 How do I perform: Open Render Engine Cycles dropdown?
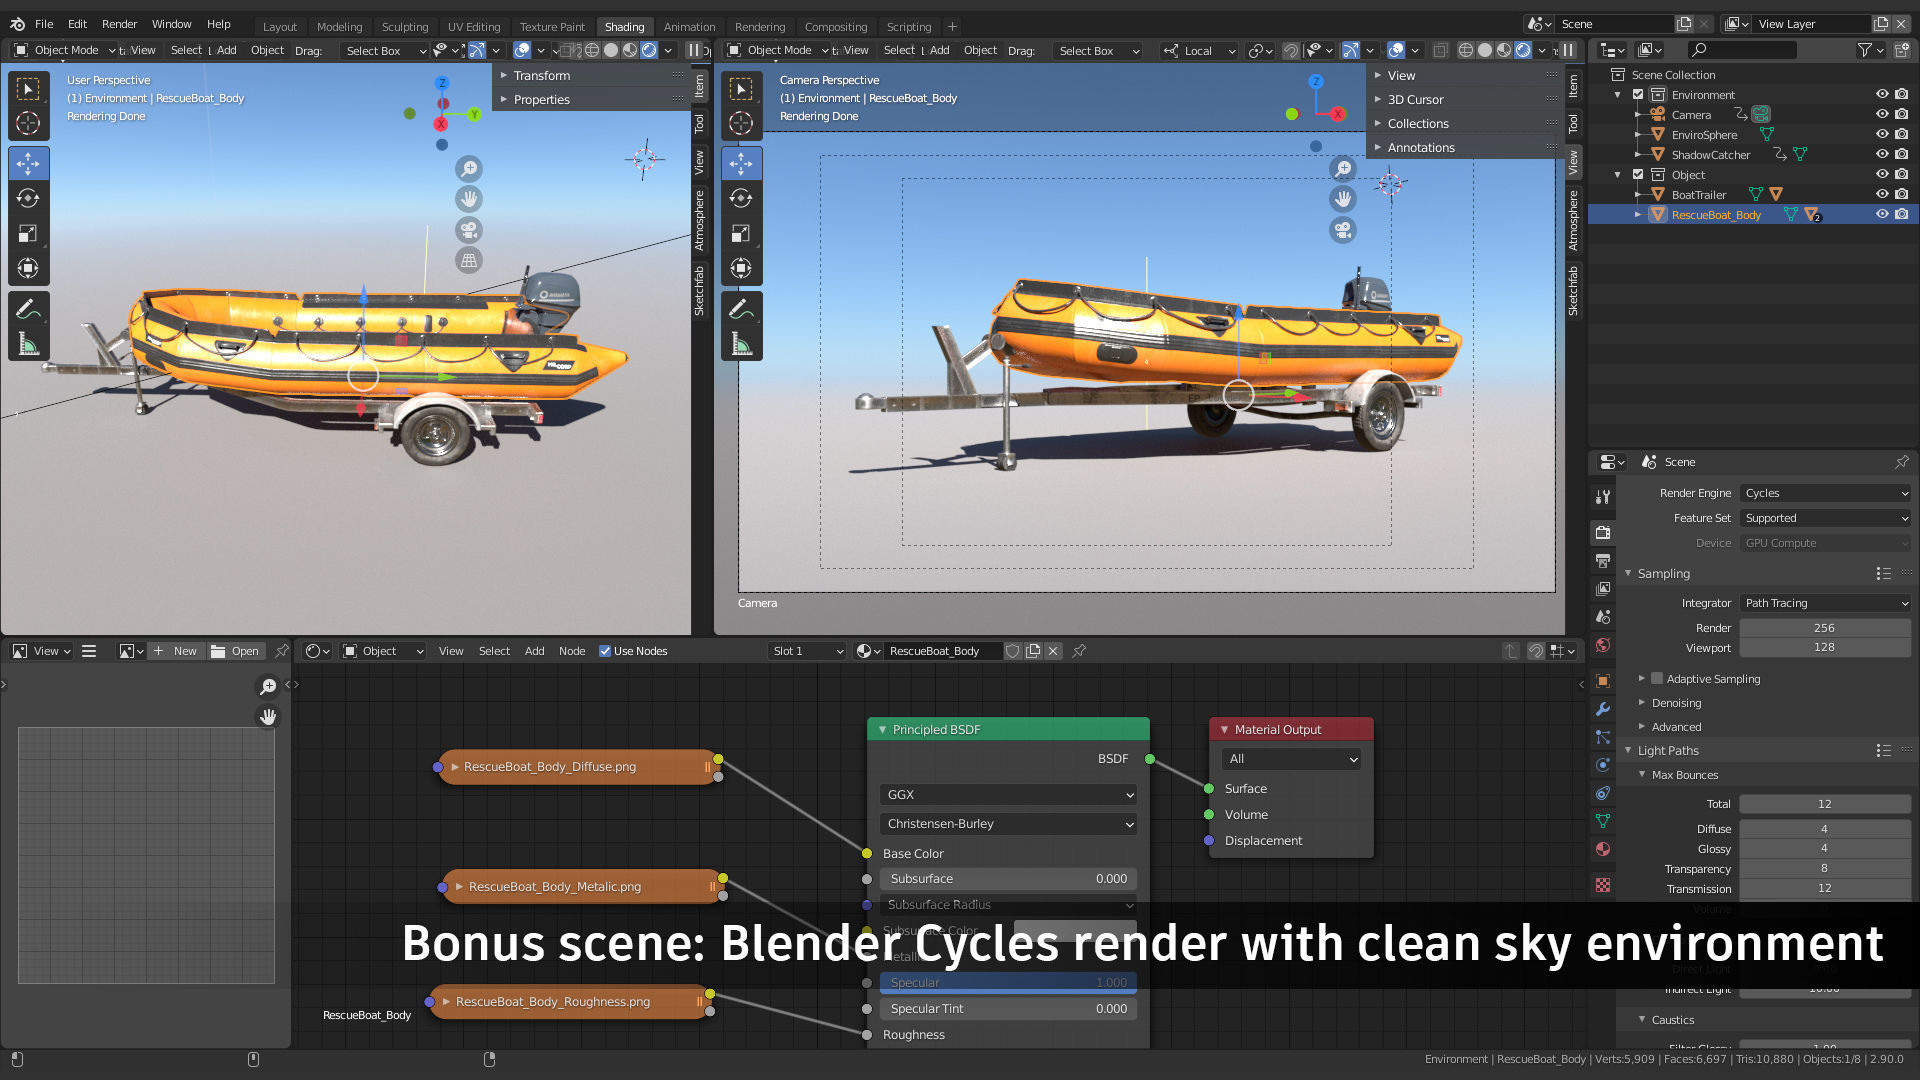pos(1825,493)
